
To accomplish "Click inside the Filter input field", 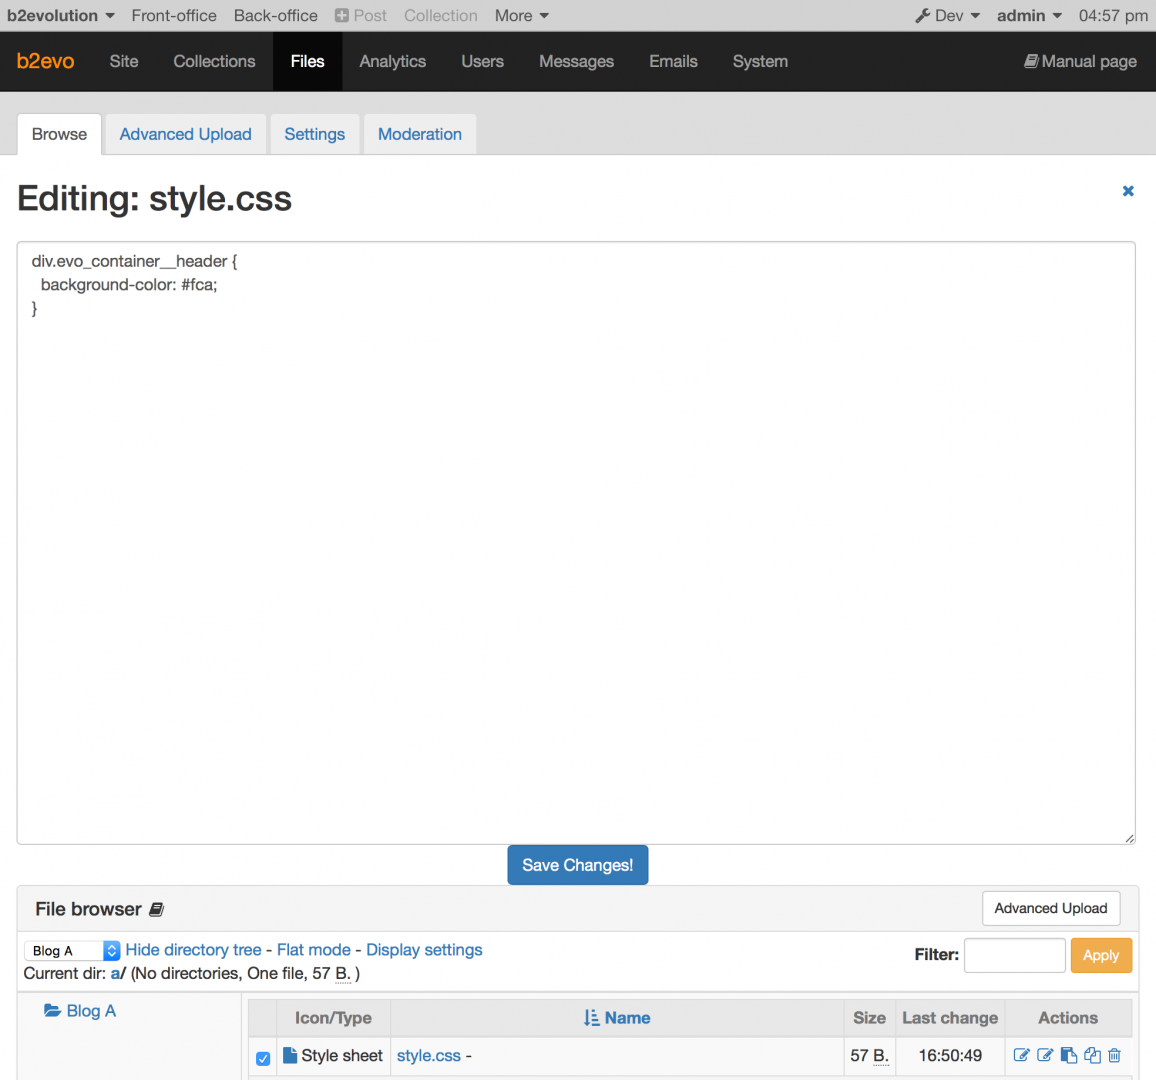I will [1014, 955].
